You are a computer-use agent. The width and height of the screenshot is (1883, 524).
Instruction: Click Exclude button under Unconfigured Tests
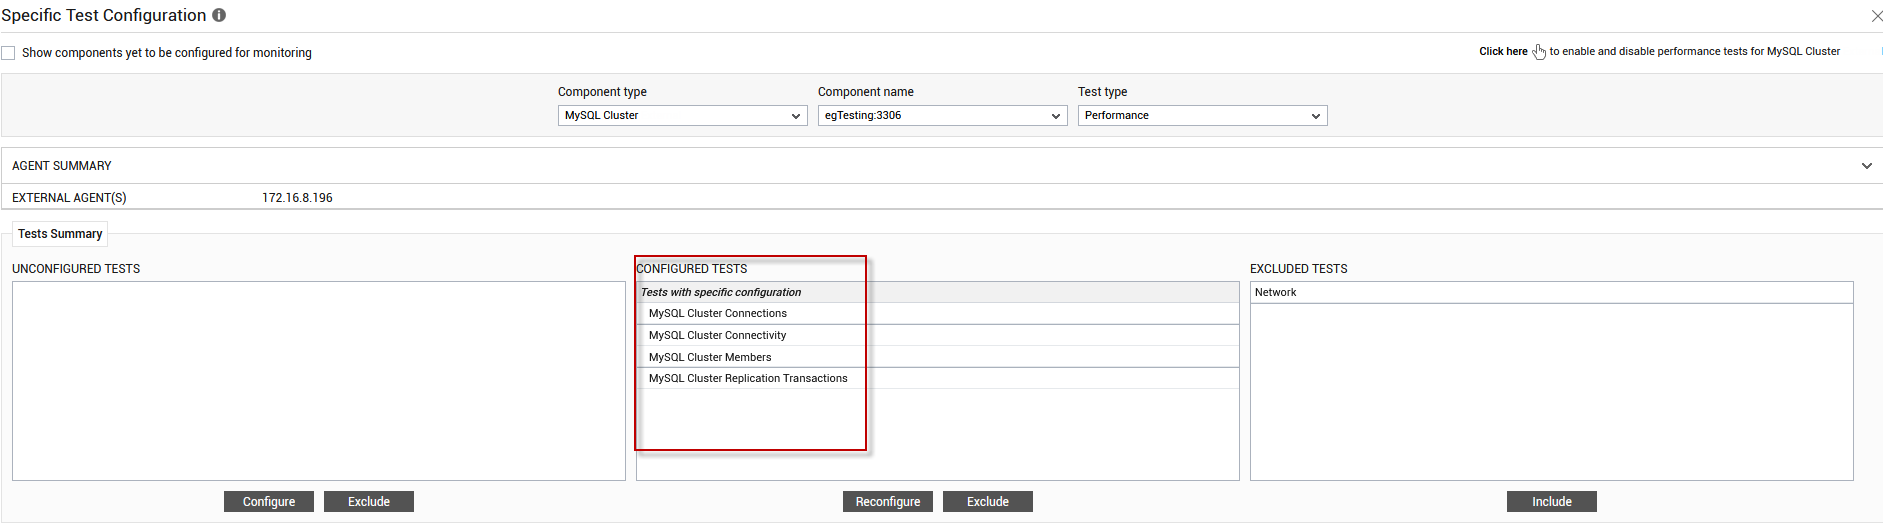tap(369, 502)
